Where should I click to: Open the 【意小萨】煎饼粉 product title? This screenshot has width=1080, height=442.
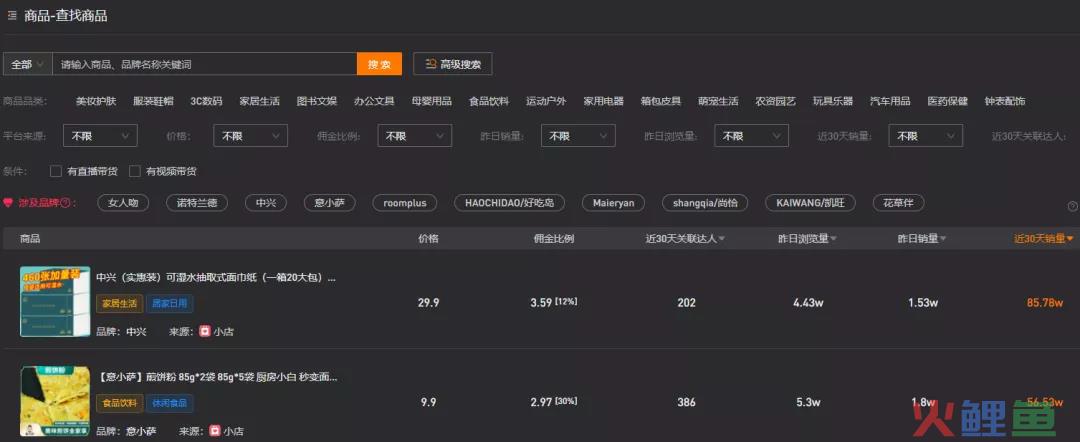click(217, 377)
